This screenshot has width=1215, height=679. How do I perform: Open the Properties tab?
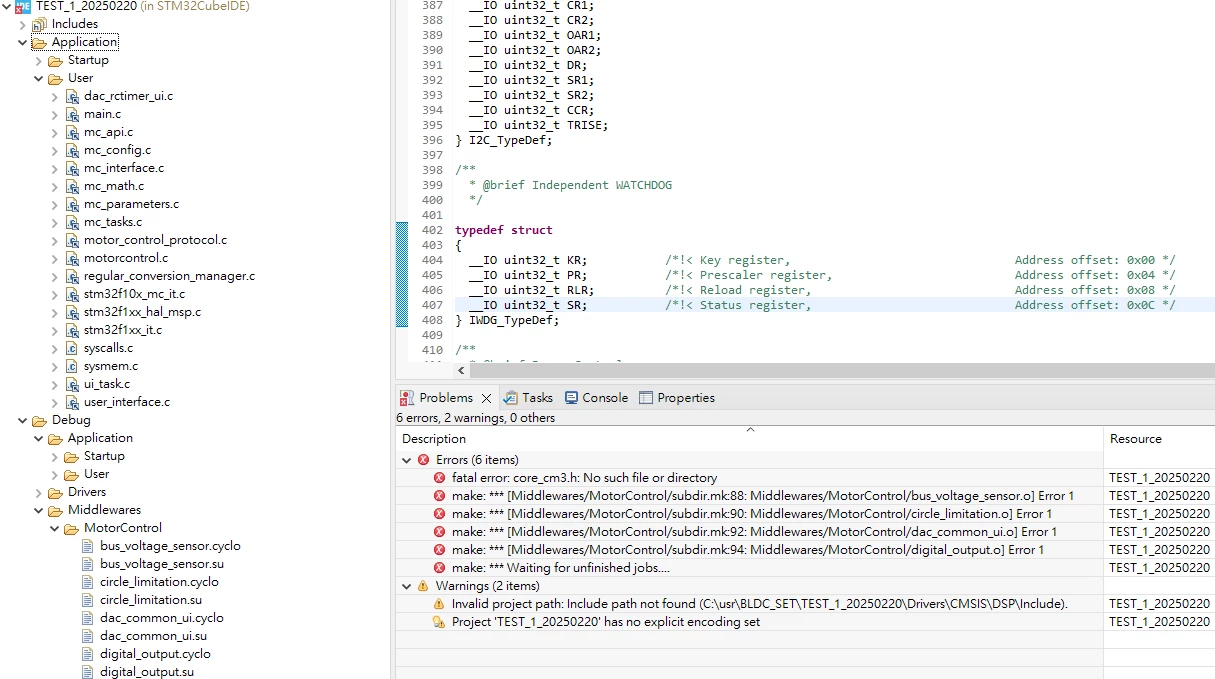click(677, 398)
